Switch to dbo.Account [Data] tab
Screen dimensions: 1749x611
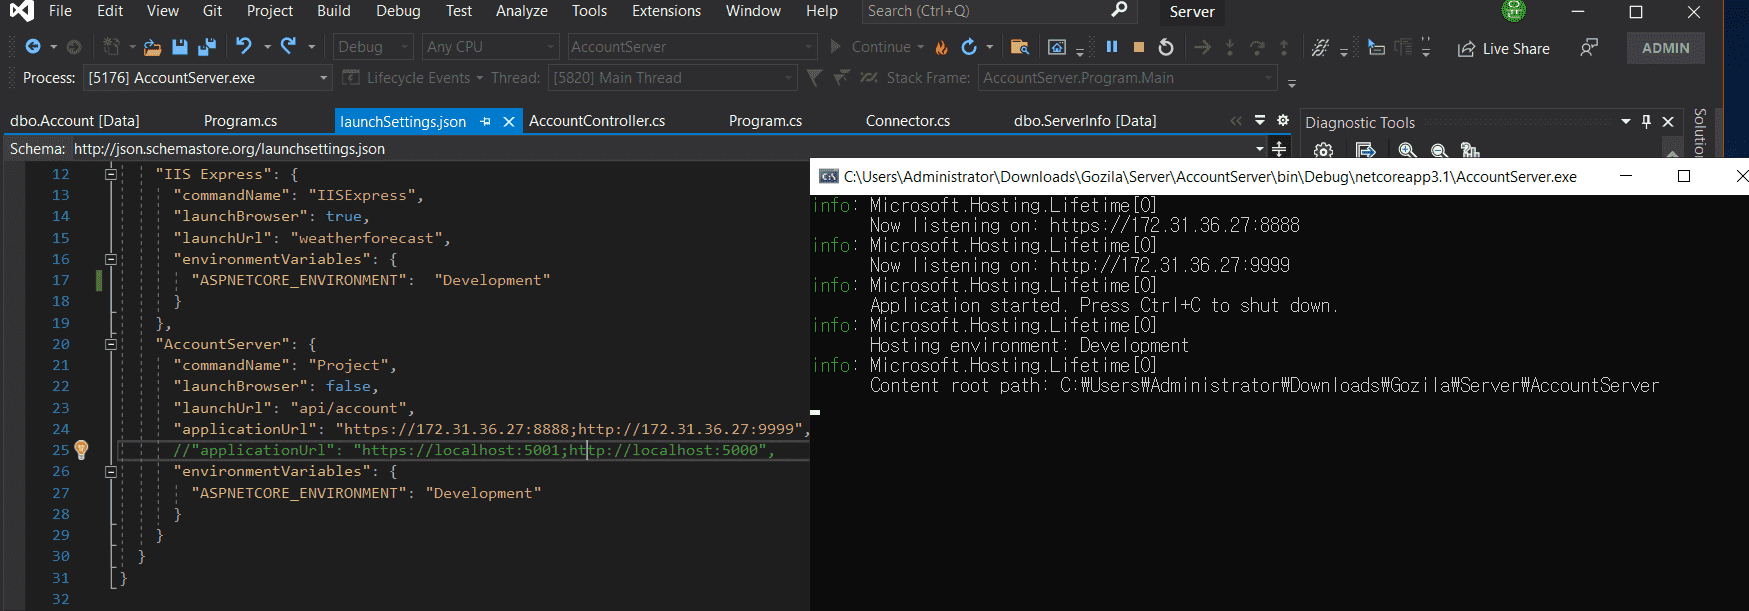[x=75, y=121]
